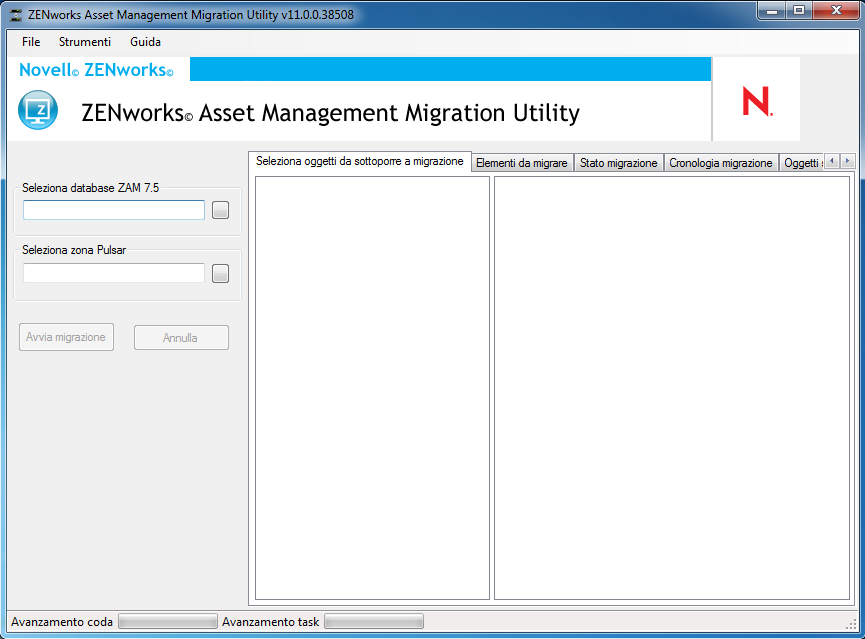Image resolution: width=865 pixels, height=639 pixels.
Task: Click the application icon in title bar
Action: click(x=15, y=15)
